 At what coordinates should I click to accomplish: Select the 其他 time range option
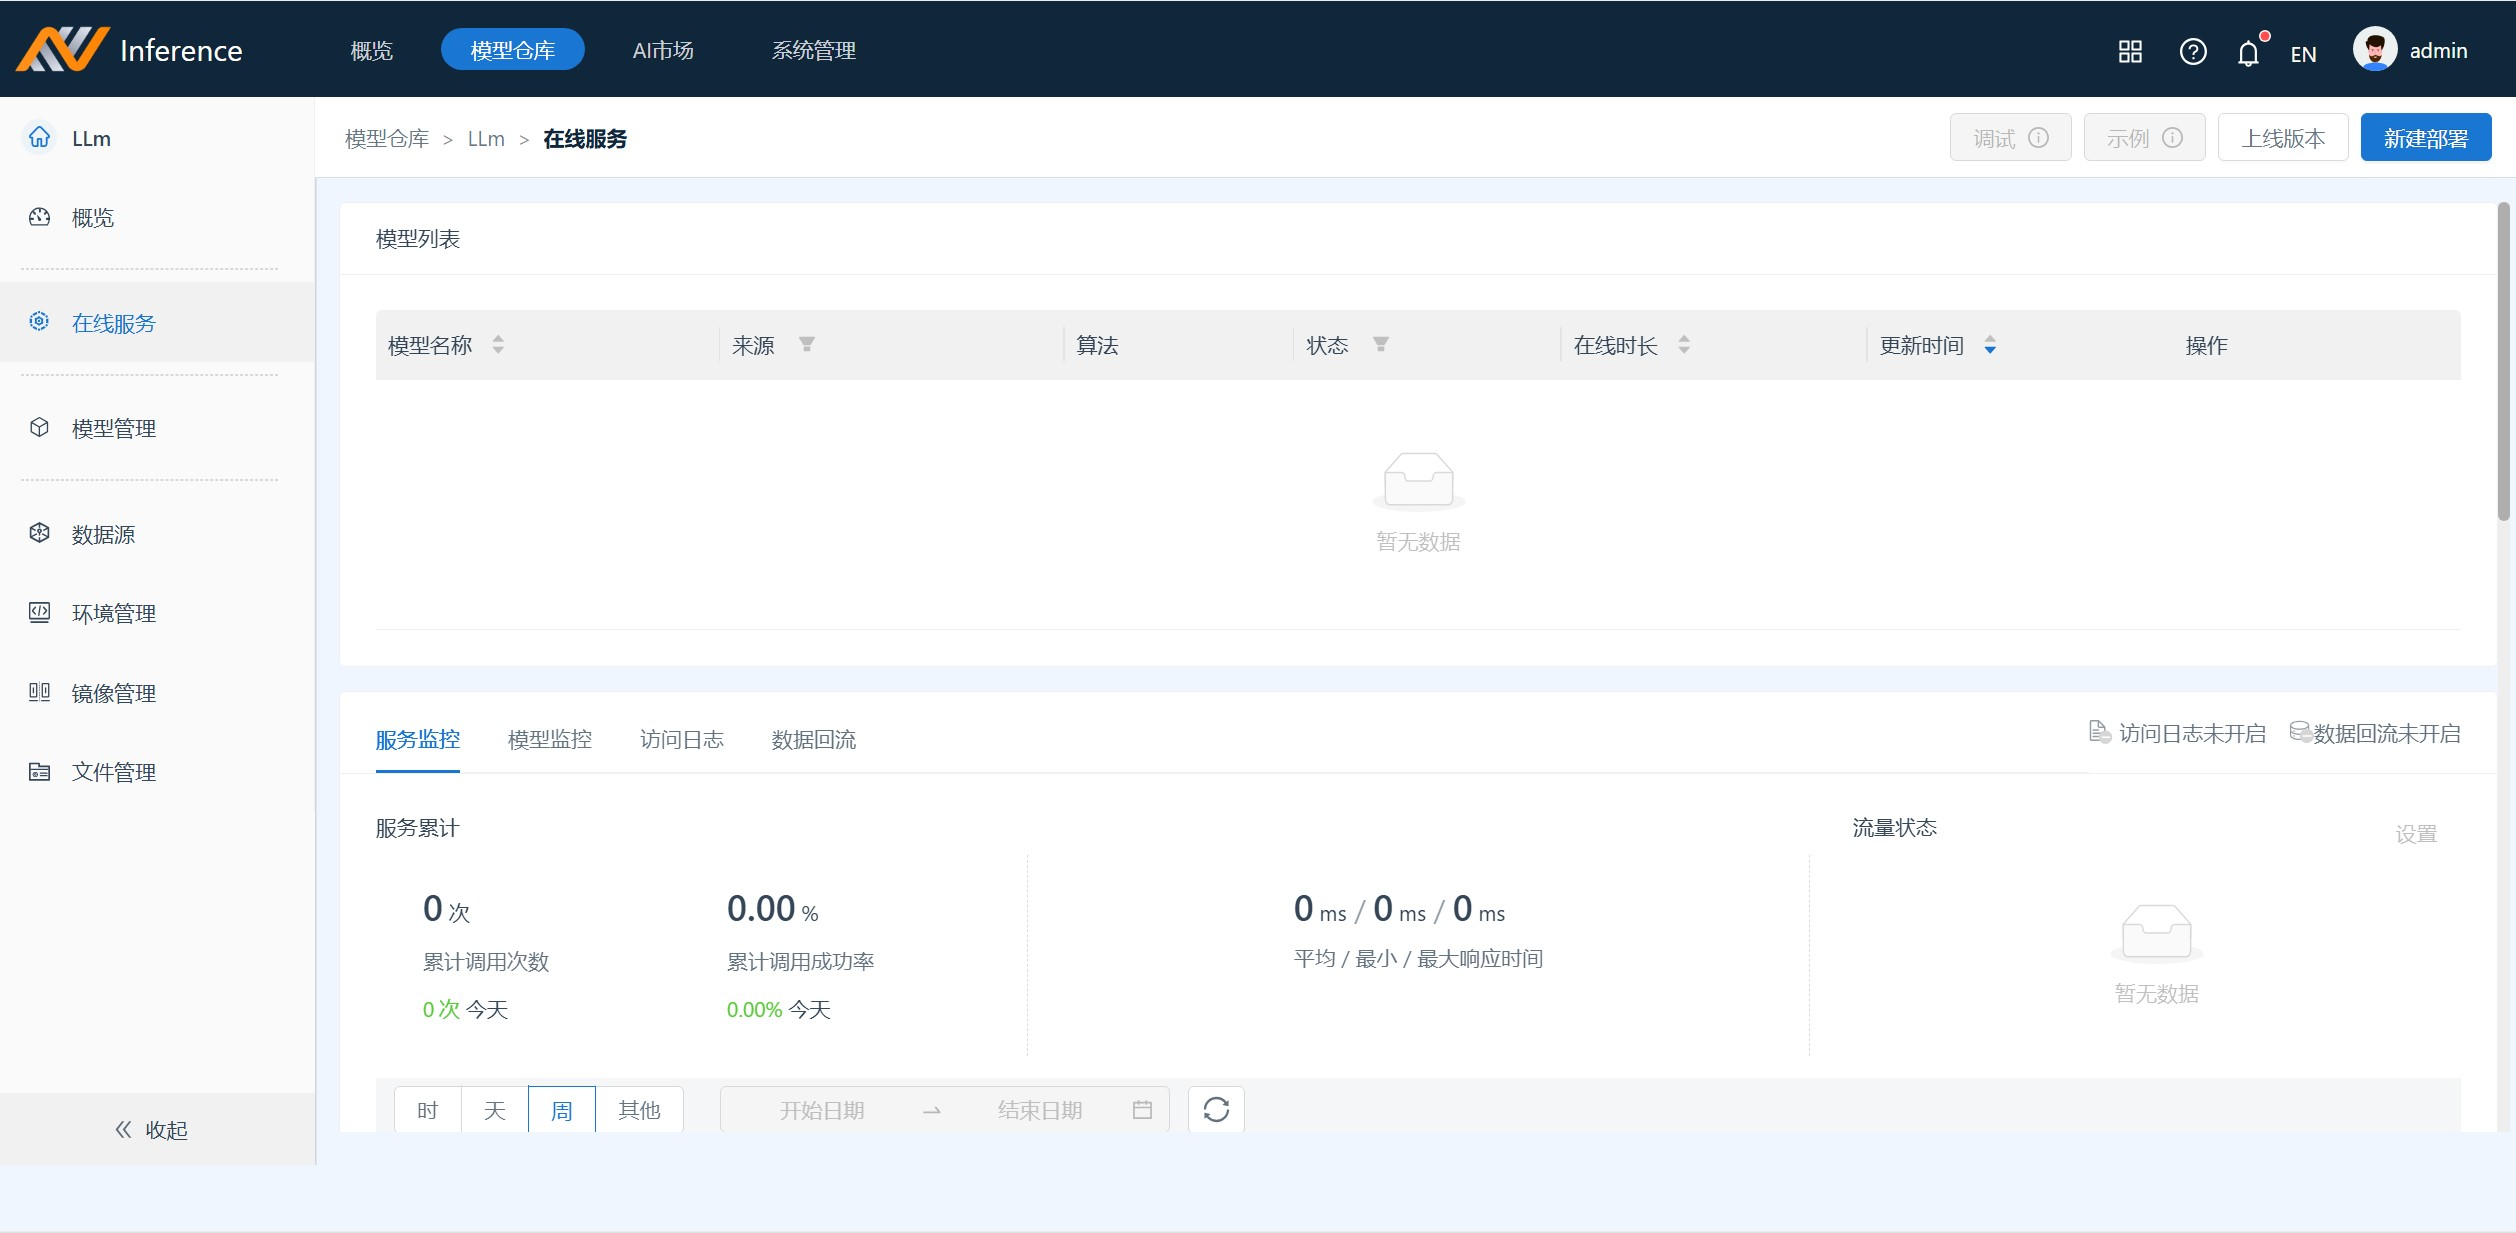(639, 1110)
